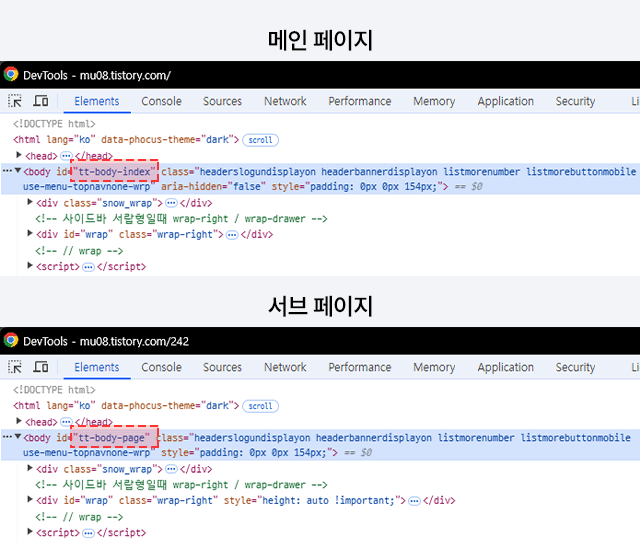Select DOCTYPE html line in mu08.tistory.com/ DevTools
The image size is (640, 542).
point(54,124)
